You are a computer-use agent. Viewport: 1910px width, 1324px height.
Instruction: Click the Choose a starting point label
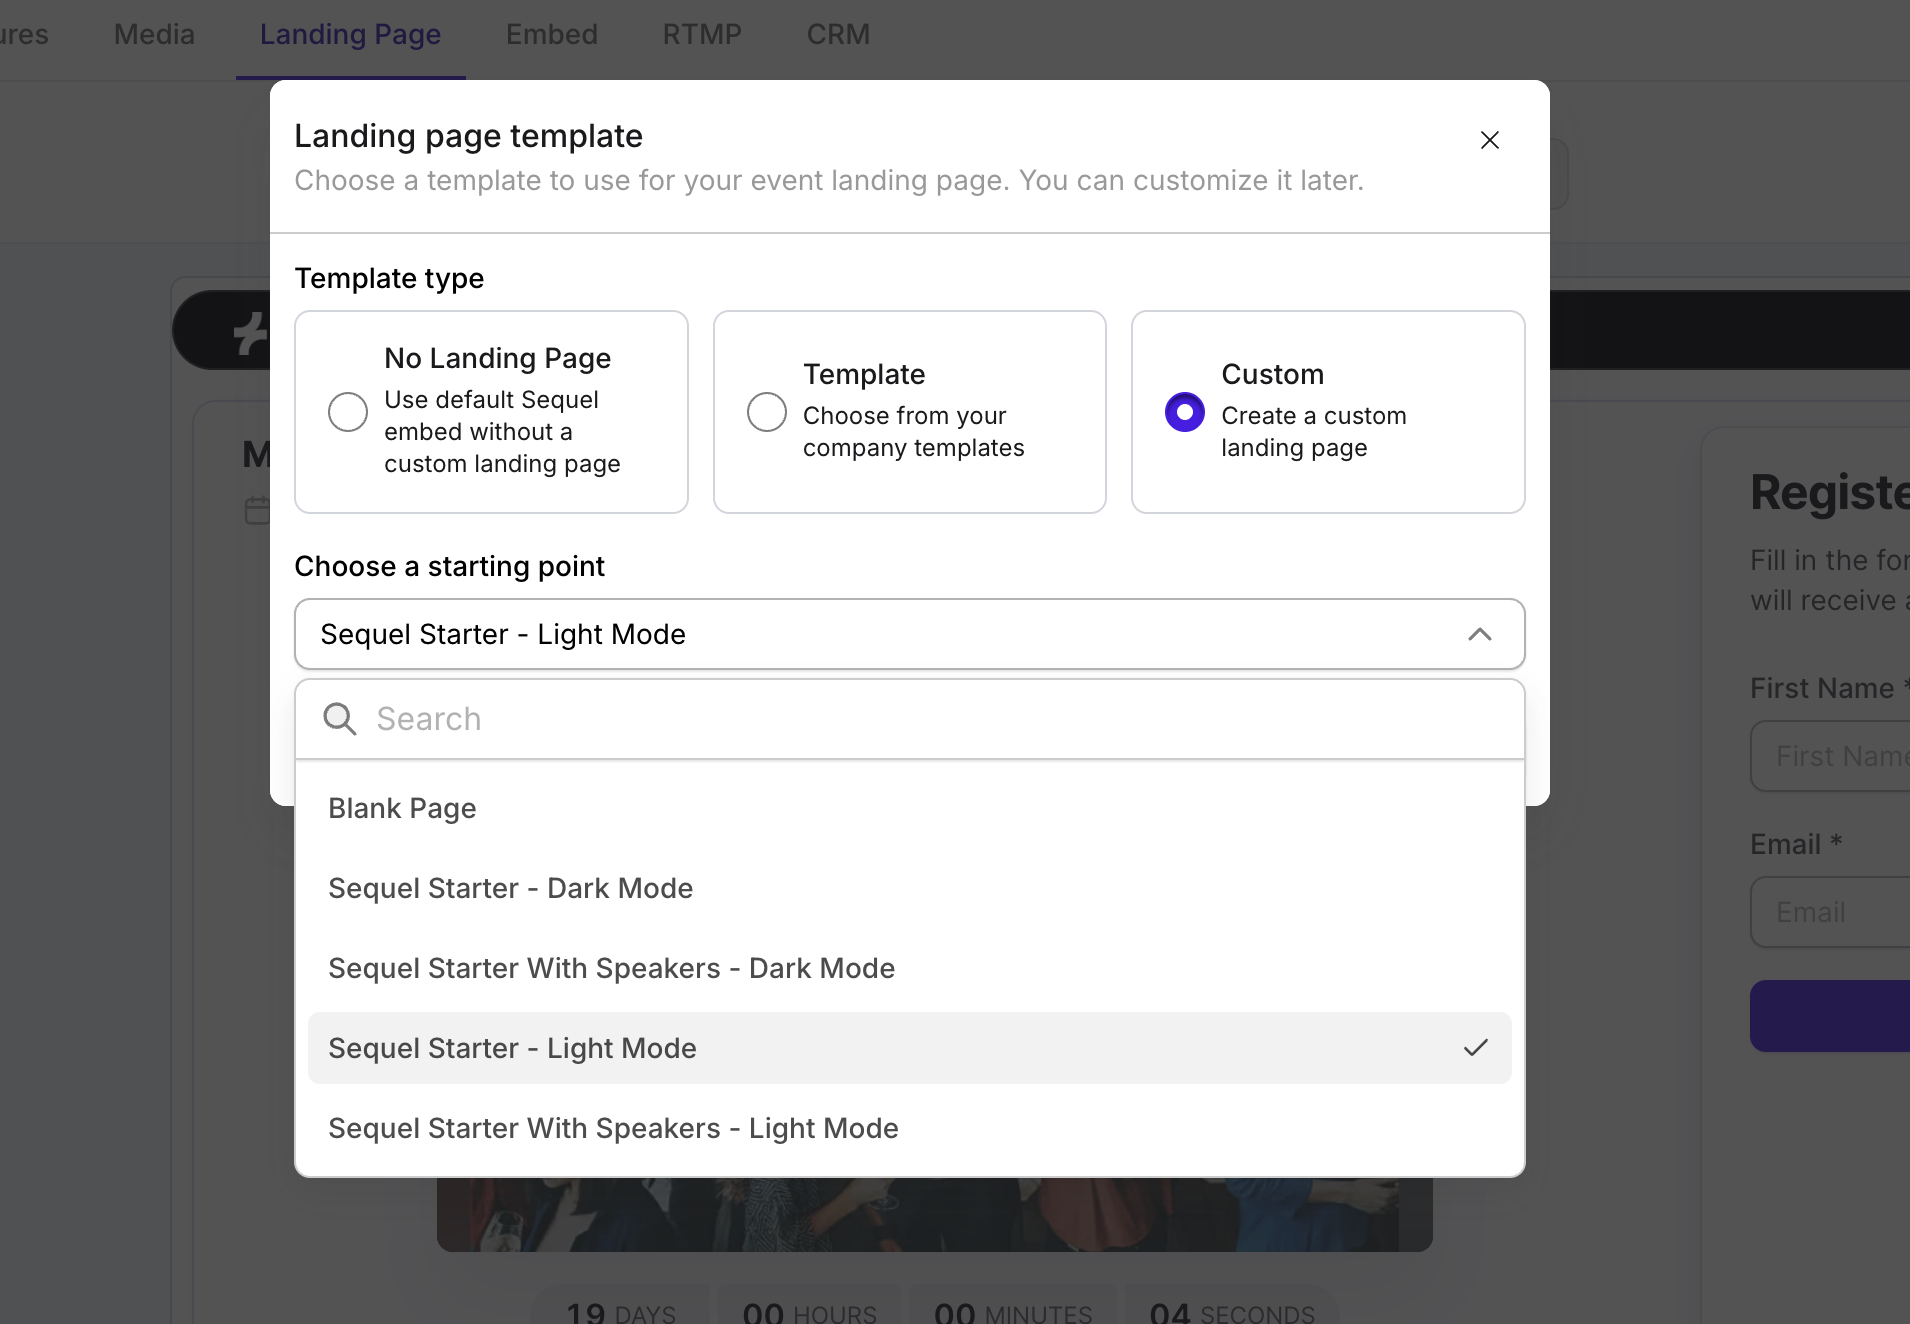click(x=449, y=566)
